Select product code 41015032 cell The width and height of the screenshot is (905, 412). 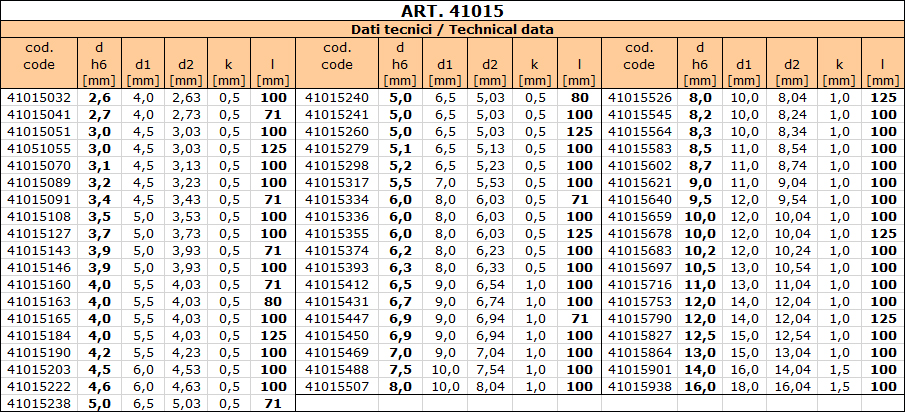(x=39, y=98)
